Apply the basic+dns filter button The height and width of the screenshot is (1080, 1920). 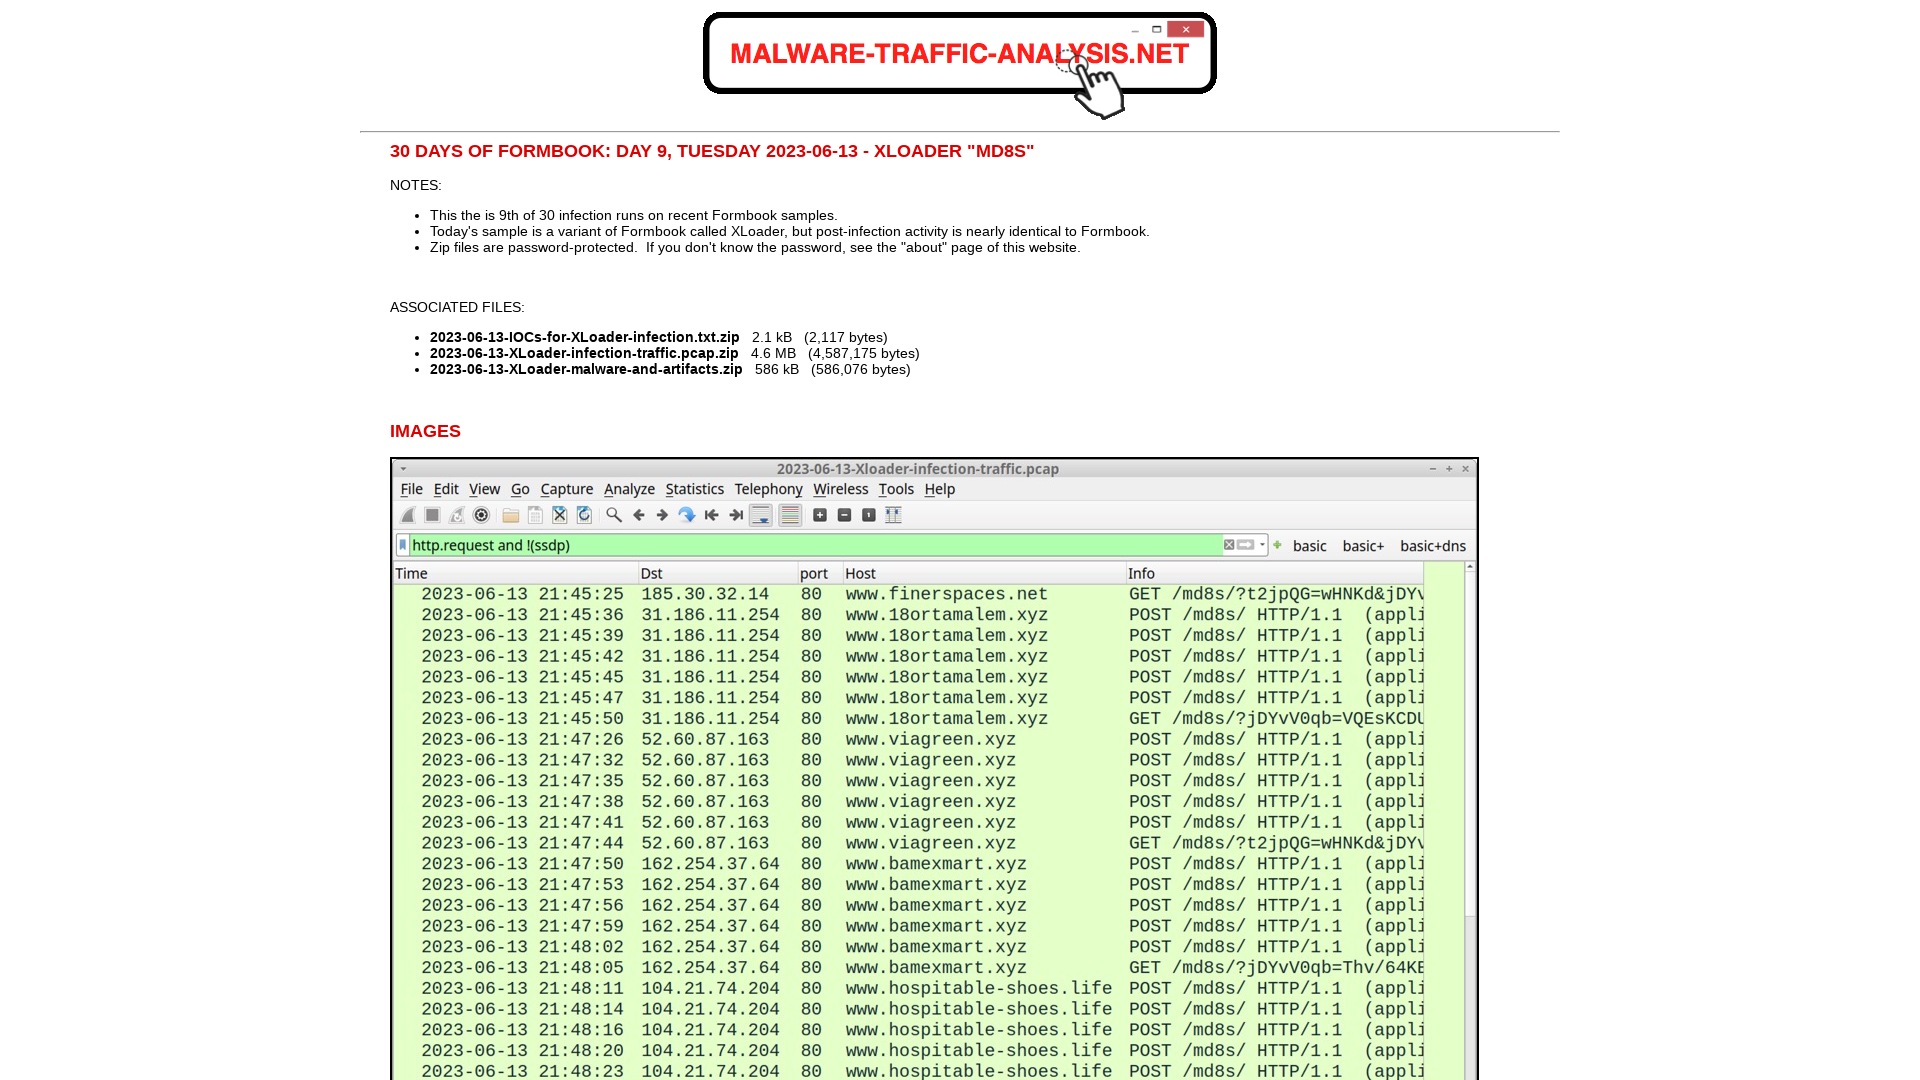1433,545
